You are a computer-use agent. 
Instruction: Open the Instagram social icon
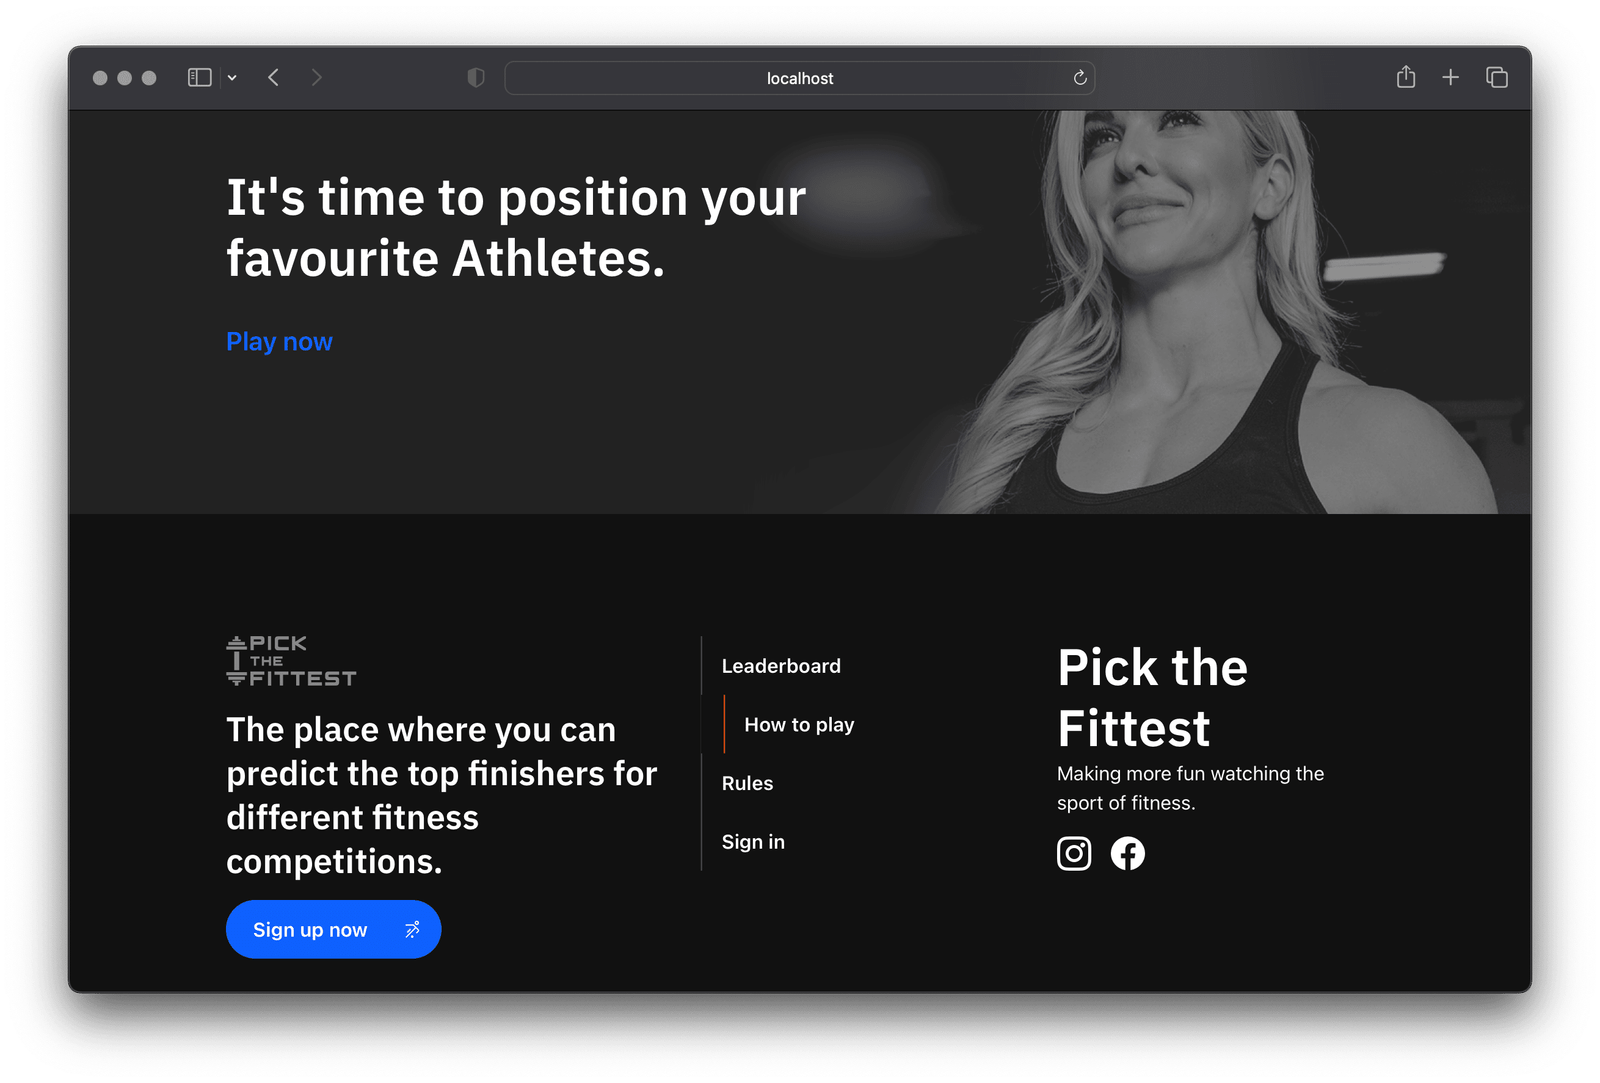tap(1074, 854)
